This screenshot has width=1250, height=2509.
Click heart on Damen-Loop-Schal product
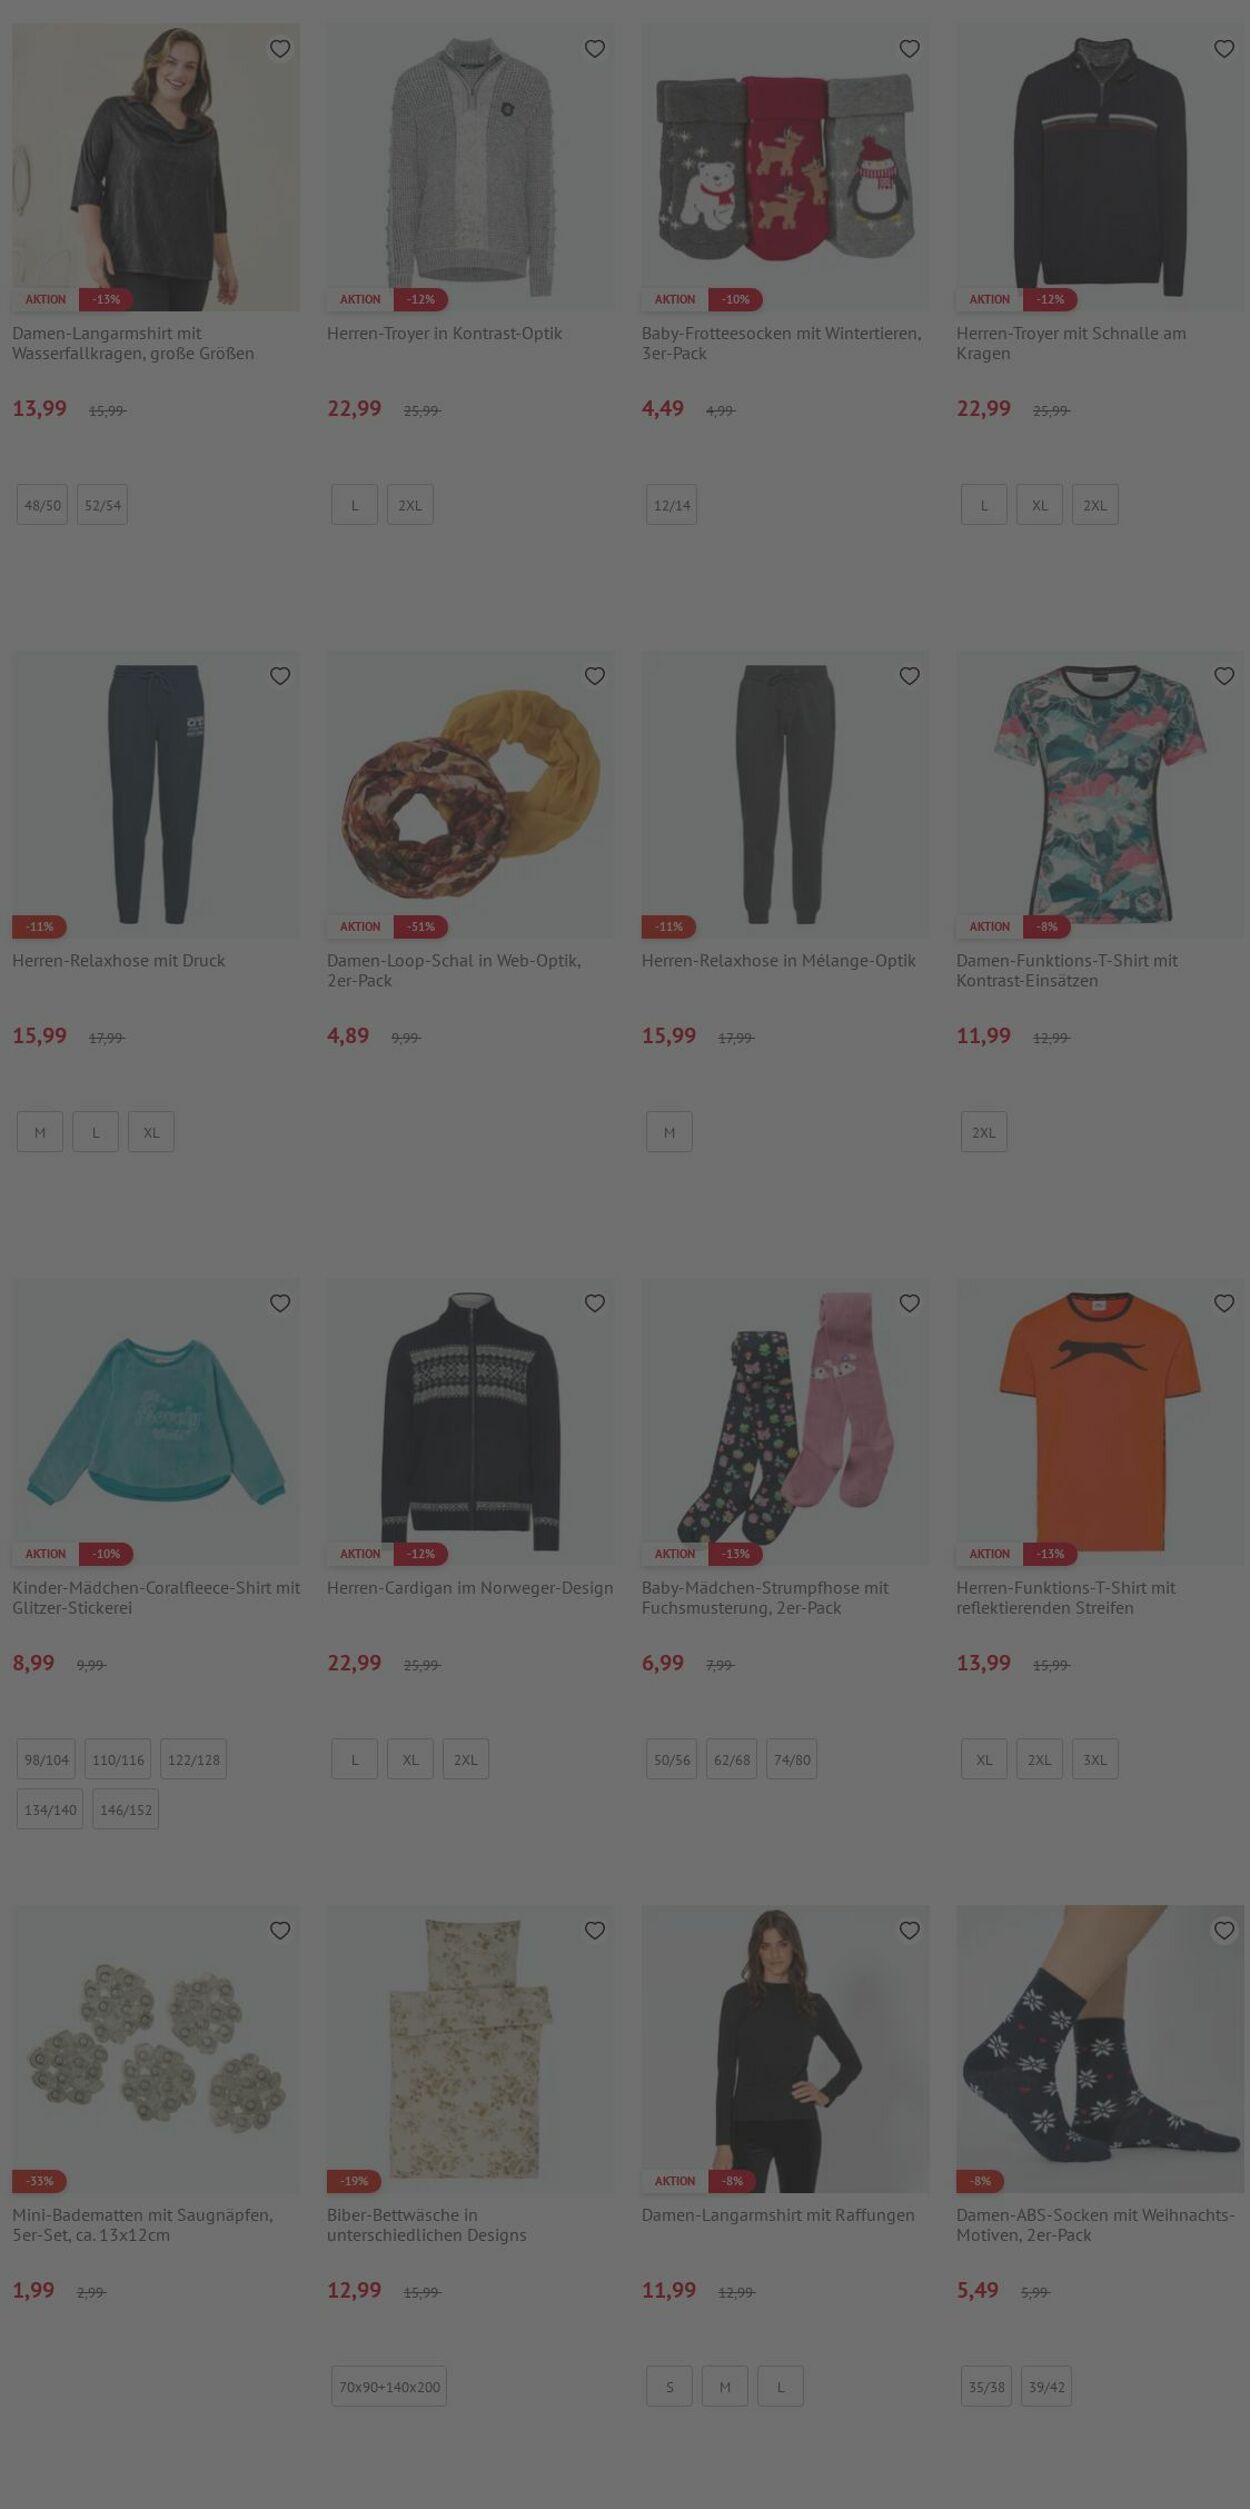pyautogui.click(x=594, y=676)
